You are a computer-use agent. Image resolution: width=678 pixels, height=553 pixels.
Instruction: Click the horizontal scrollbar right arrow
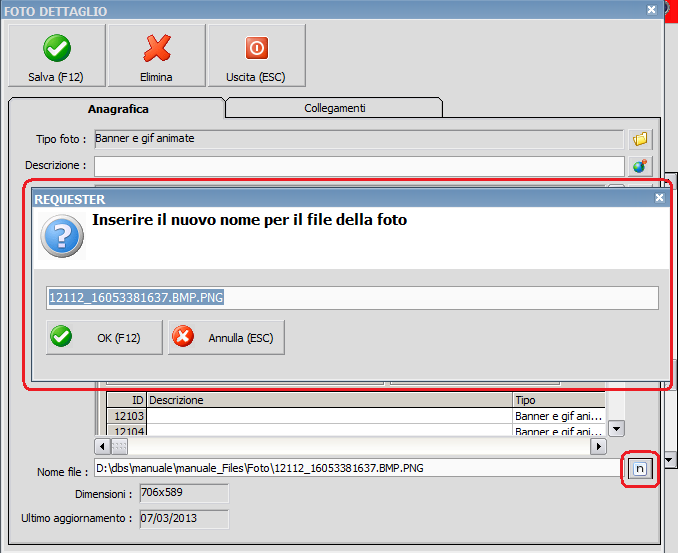pyautogui.click(x=598, y=446)
